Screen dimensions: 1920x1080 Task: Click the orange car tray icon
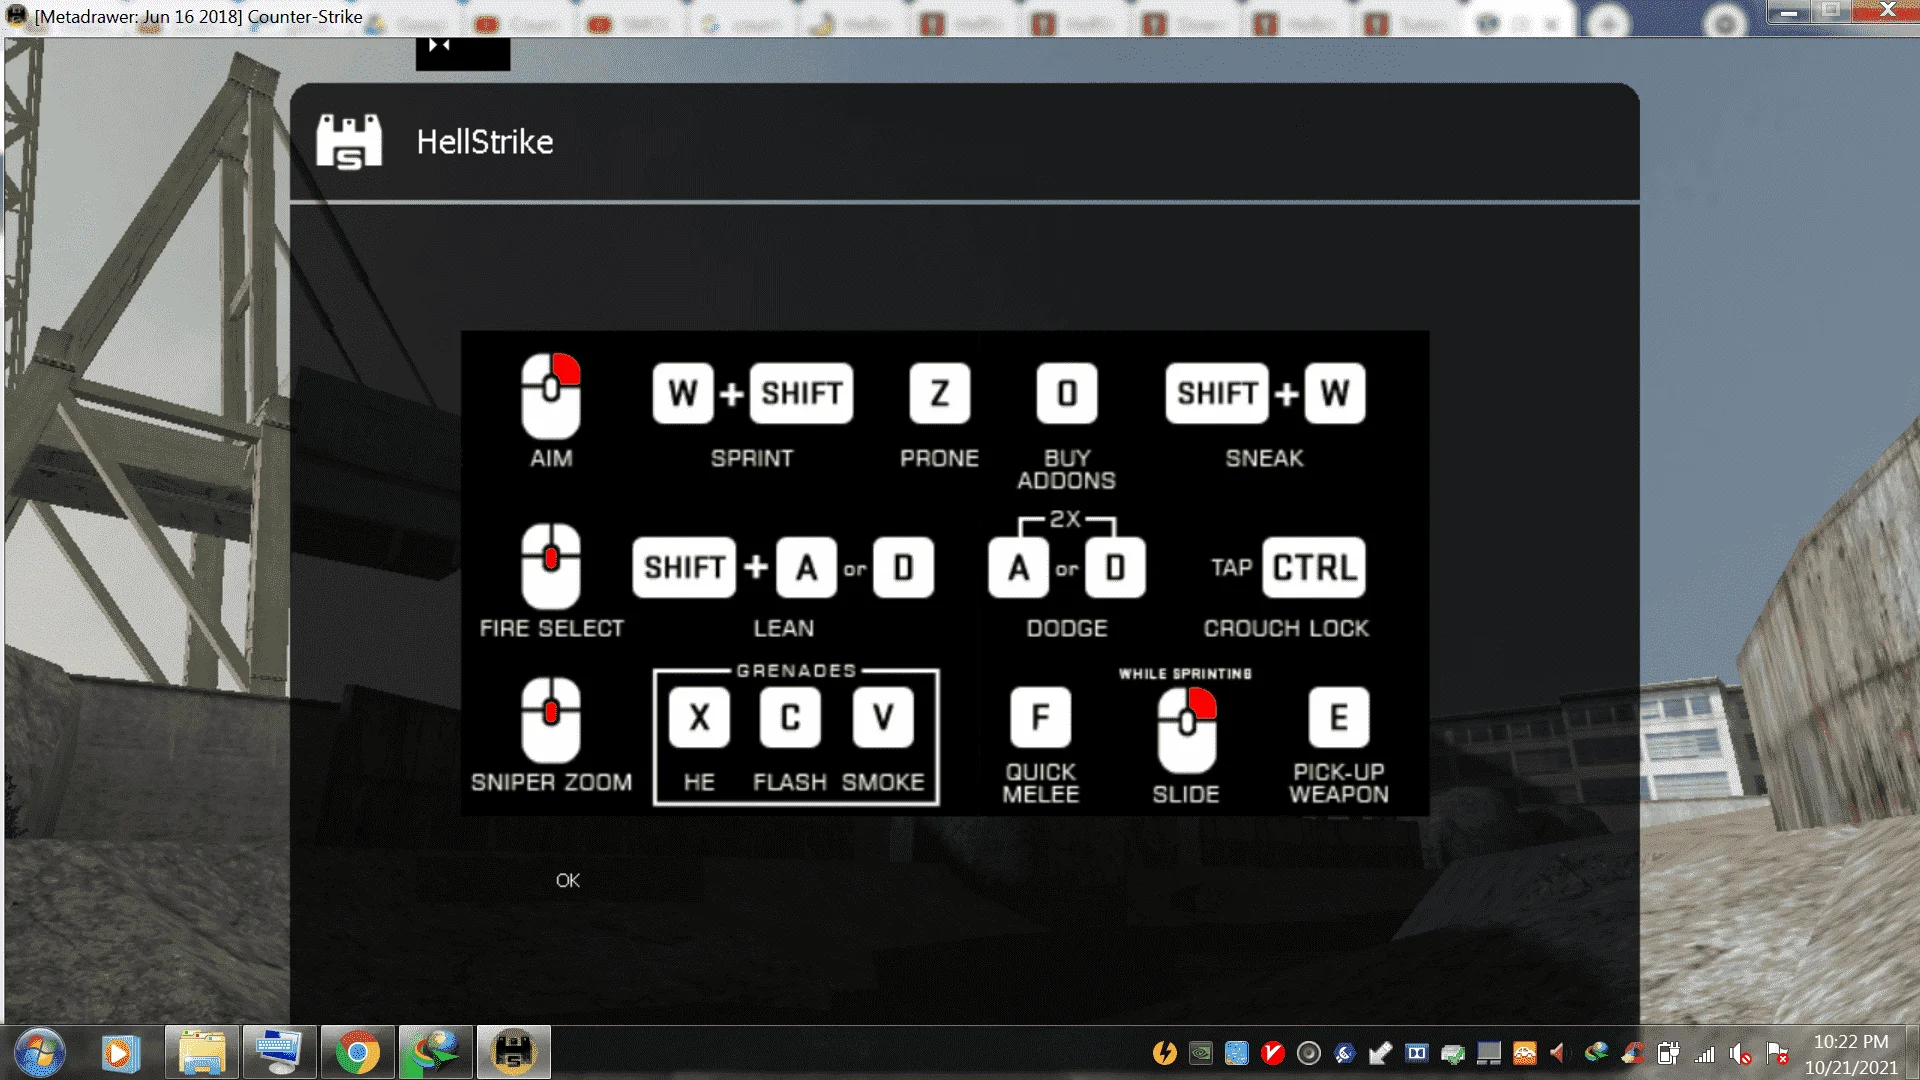(x=1525, y=1053)
